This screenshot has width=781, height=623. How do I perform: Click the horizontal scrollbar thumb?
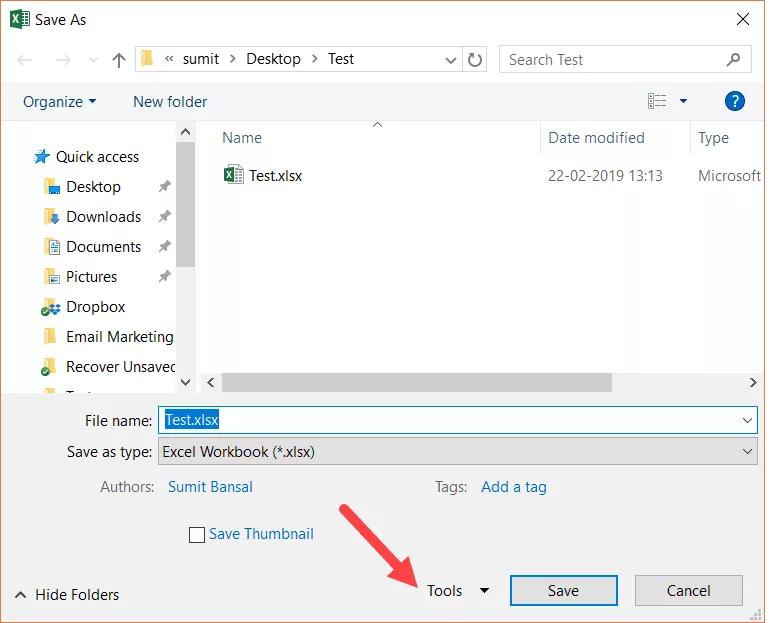(417, 382)
